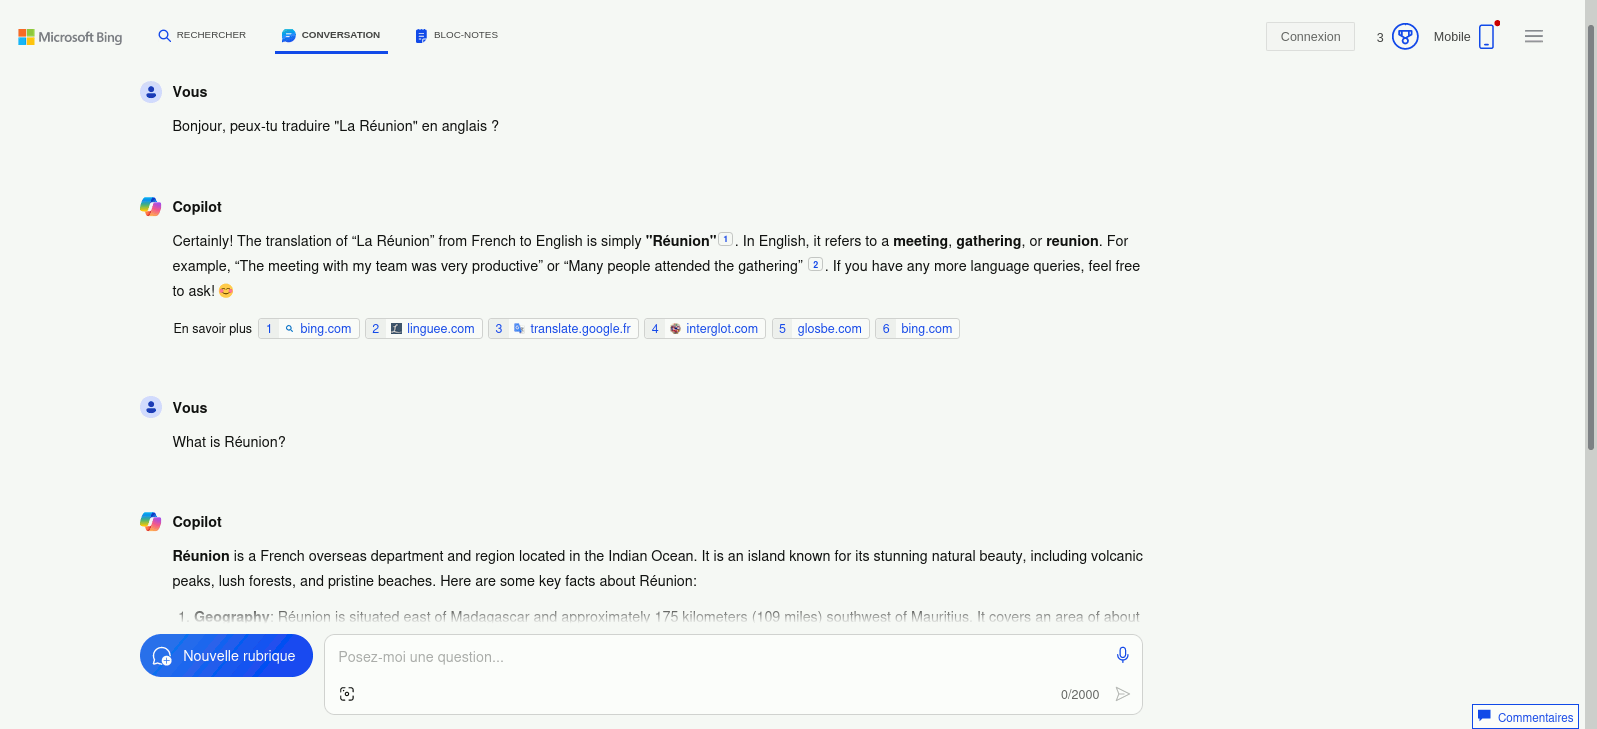Open the glosbe.com source link
1597x729 pixels.
[x=821, y=329]
